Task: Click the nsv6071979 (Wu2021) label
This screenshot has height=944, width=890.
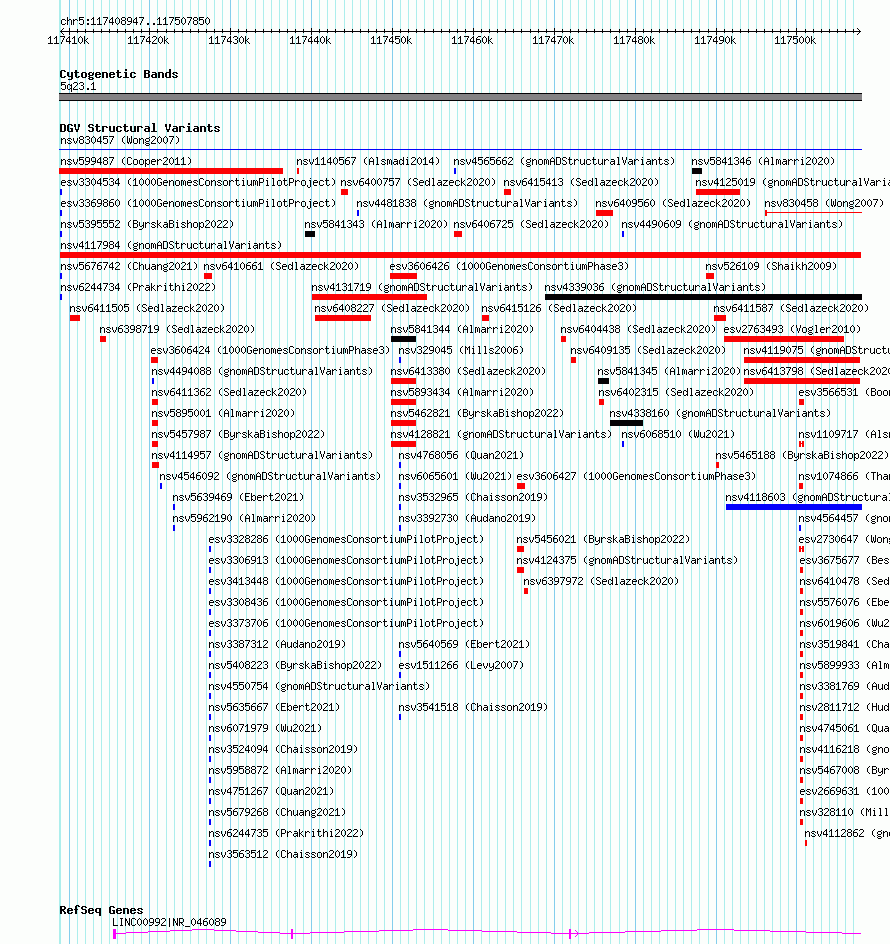Action: point(265,728)
